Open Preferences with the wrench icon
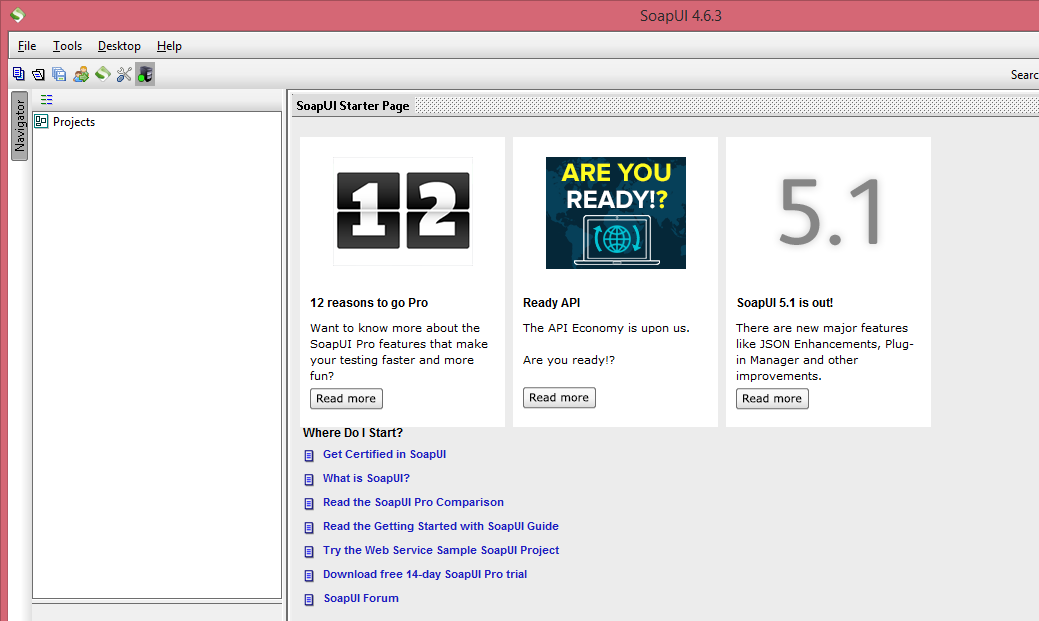 point(124,74)
